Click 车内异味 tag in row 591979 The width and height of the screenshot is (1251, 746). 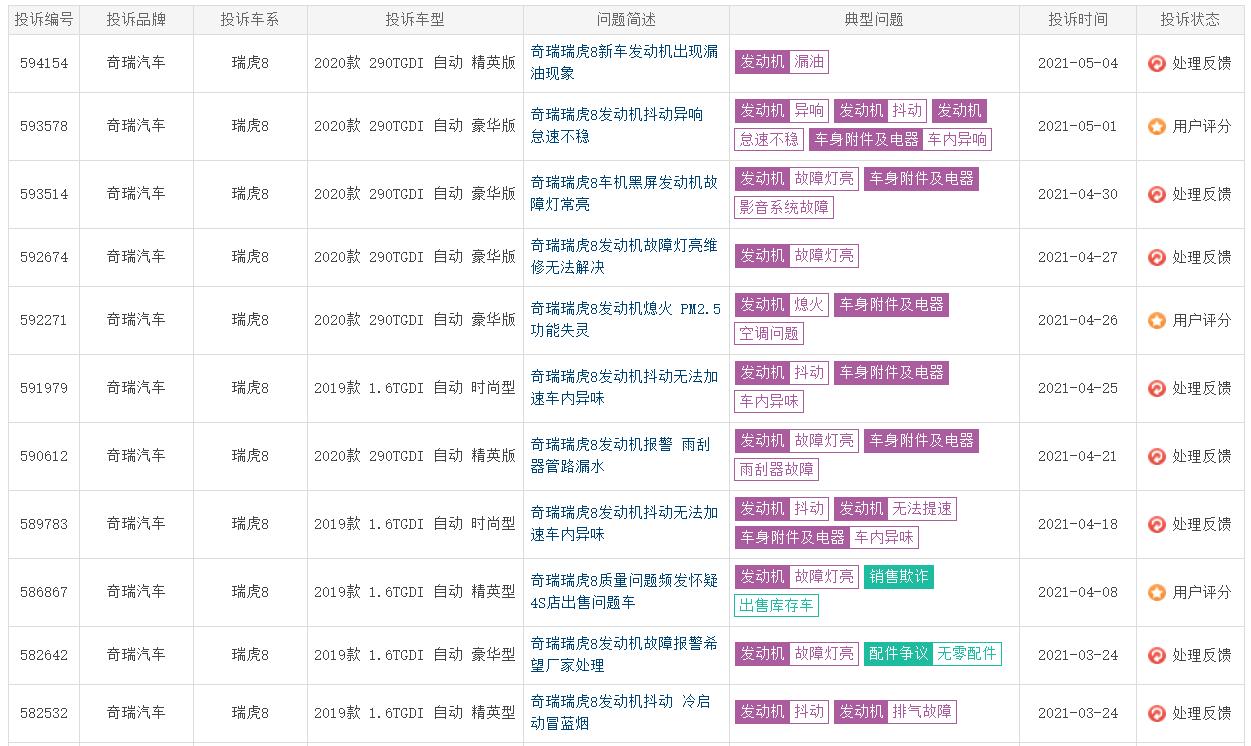[x=769, y=401]
